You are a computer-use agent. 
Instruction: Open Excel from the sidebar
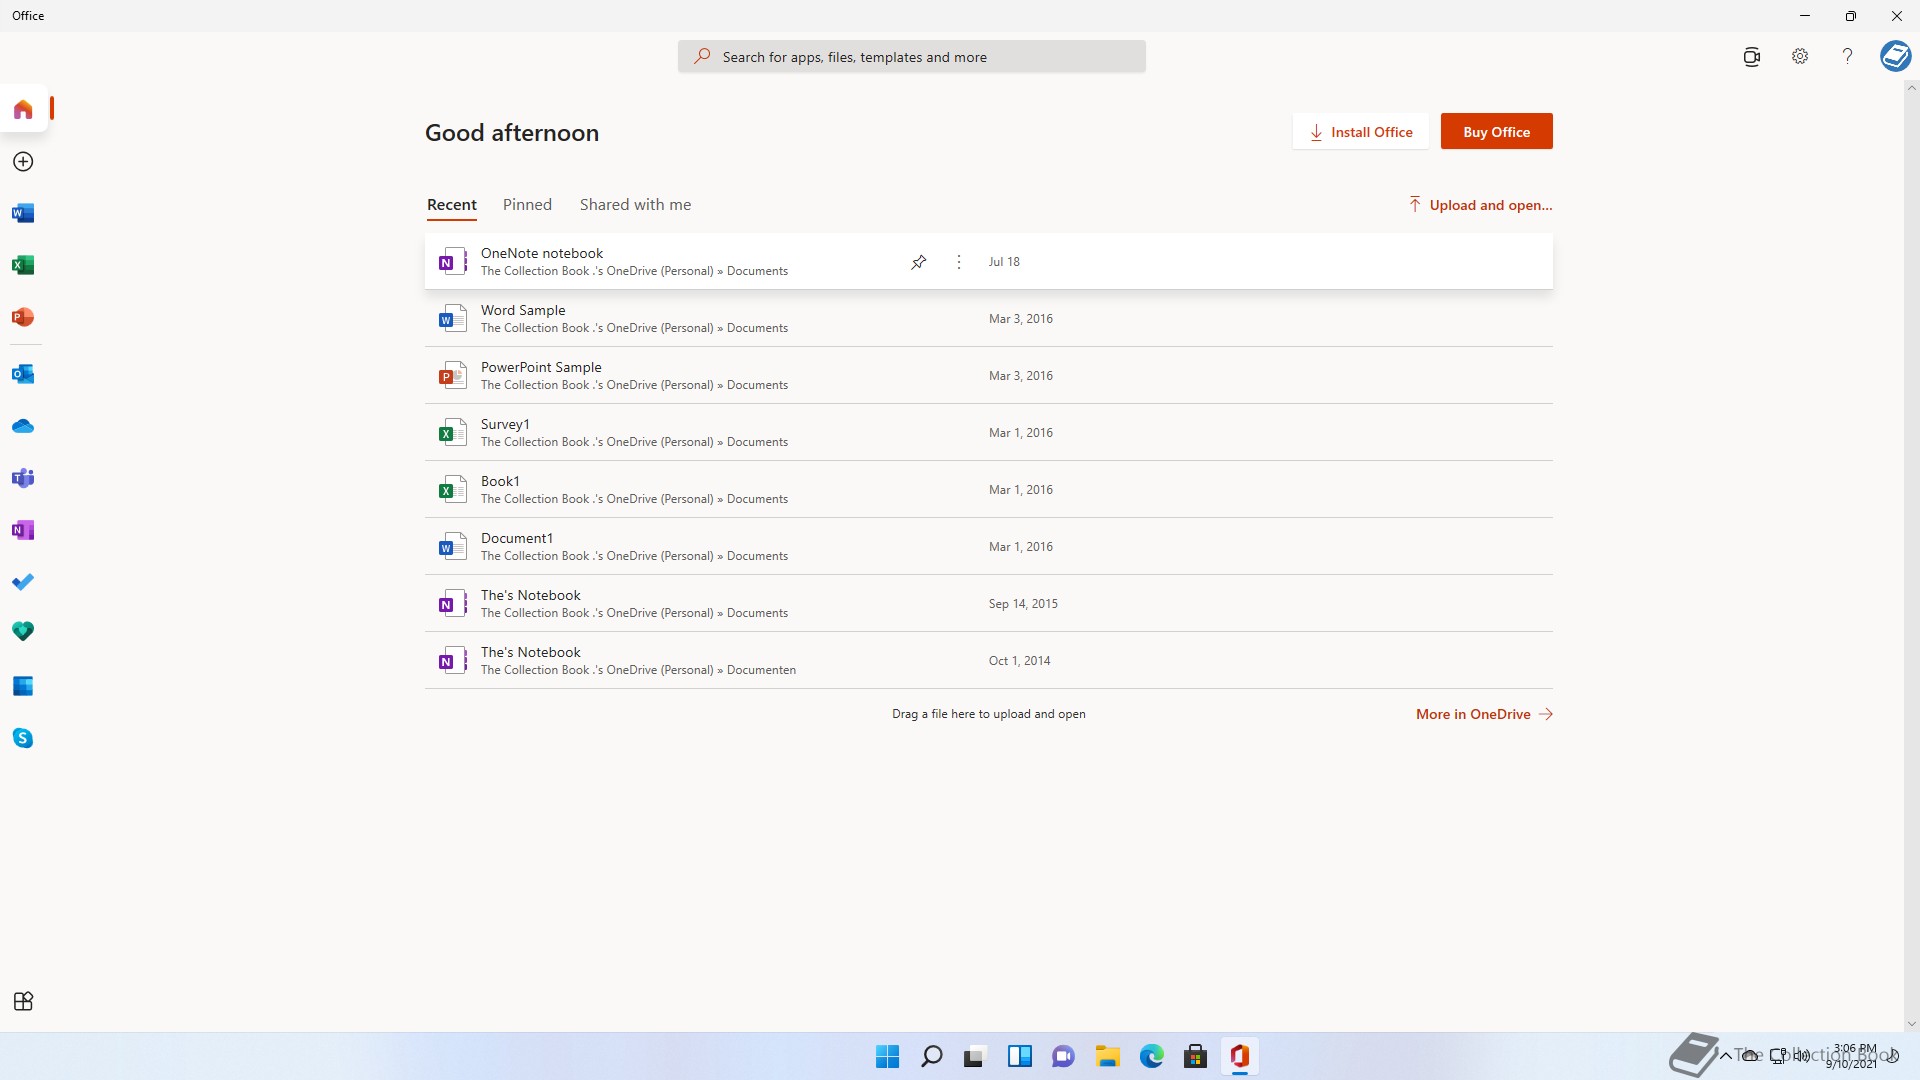click(23, 265)
